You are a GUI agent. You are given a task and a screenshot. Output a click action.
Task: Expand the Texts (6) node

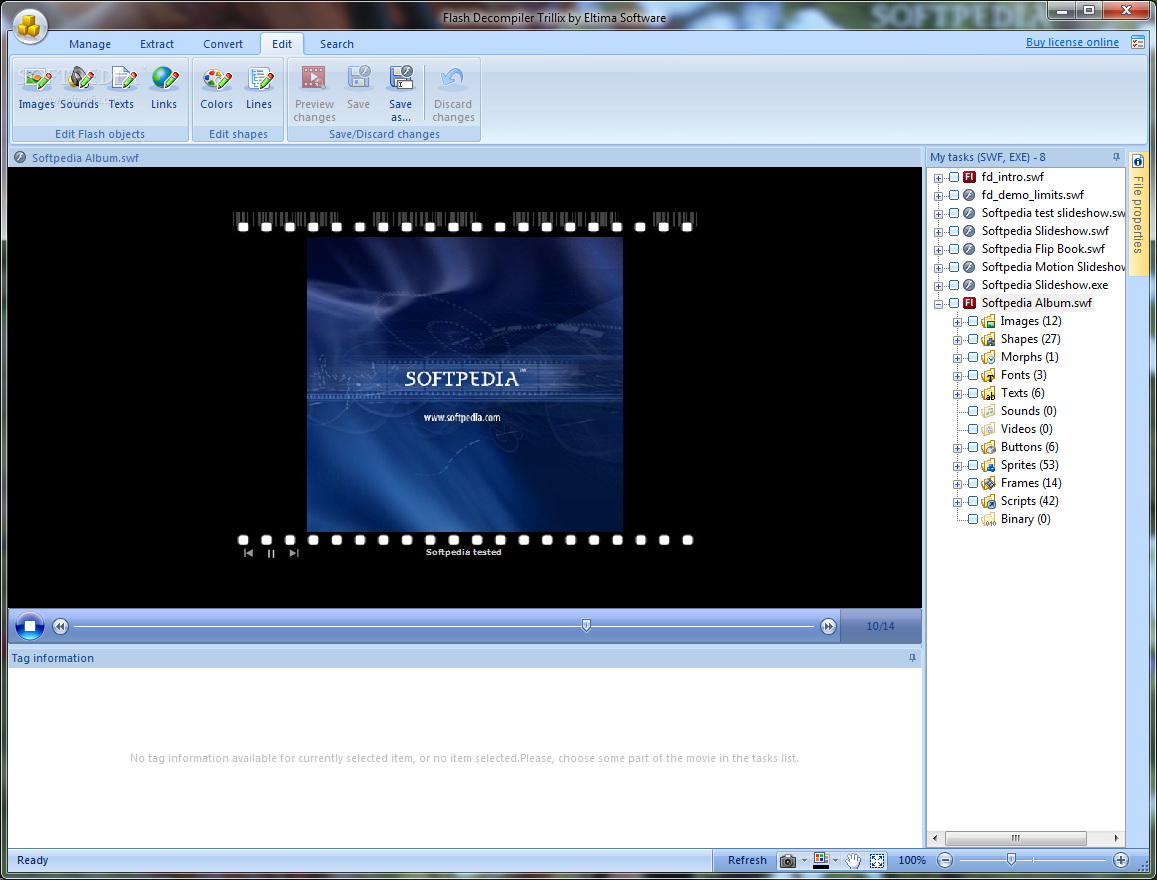tap(957, 394)
